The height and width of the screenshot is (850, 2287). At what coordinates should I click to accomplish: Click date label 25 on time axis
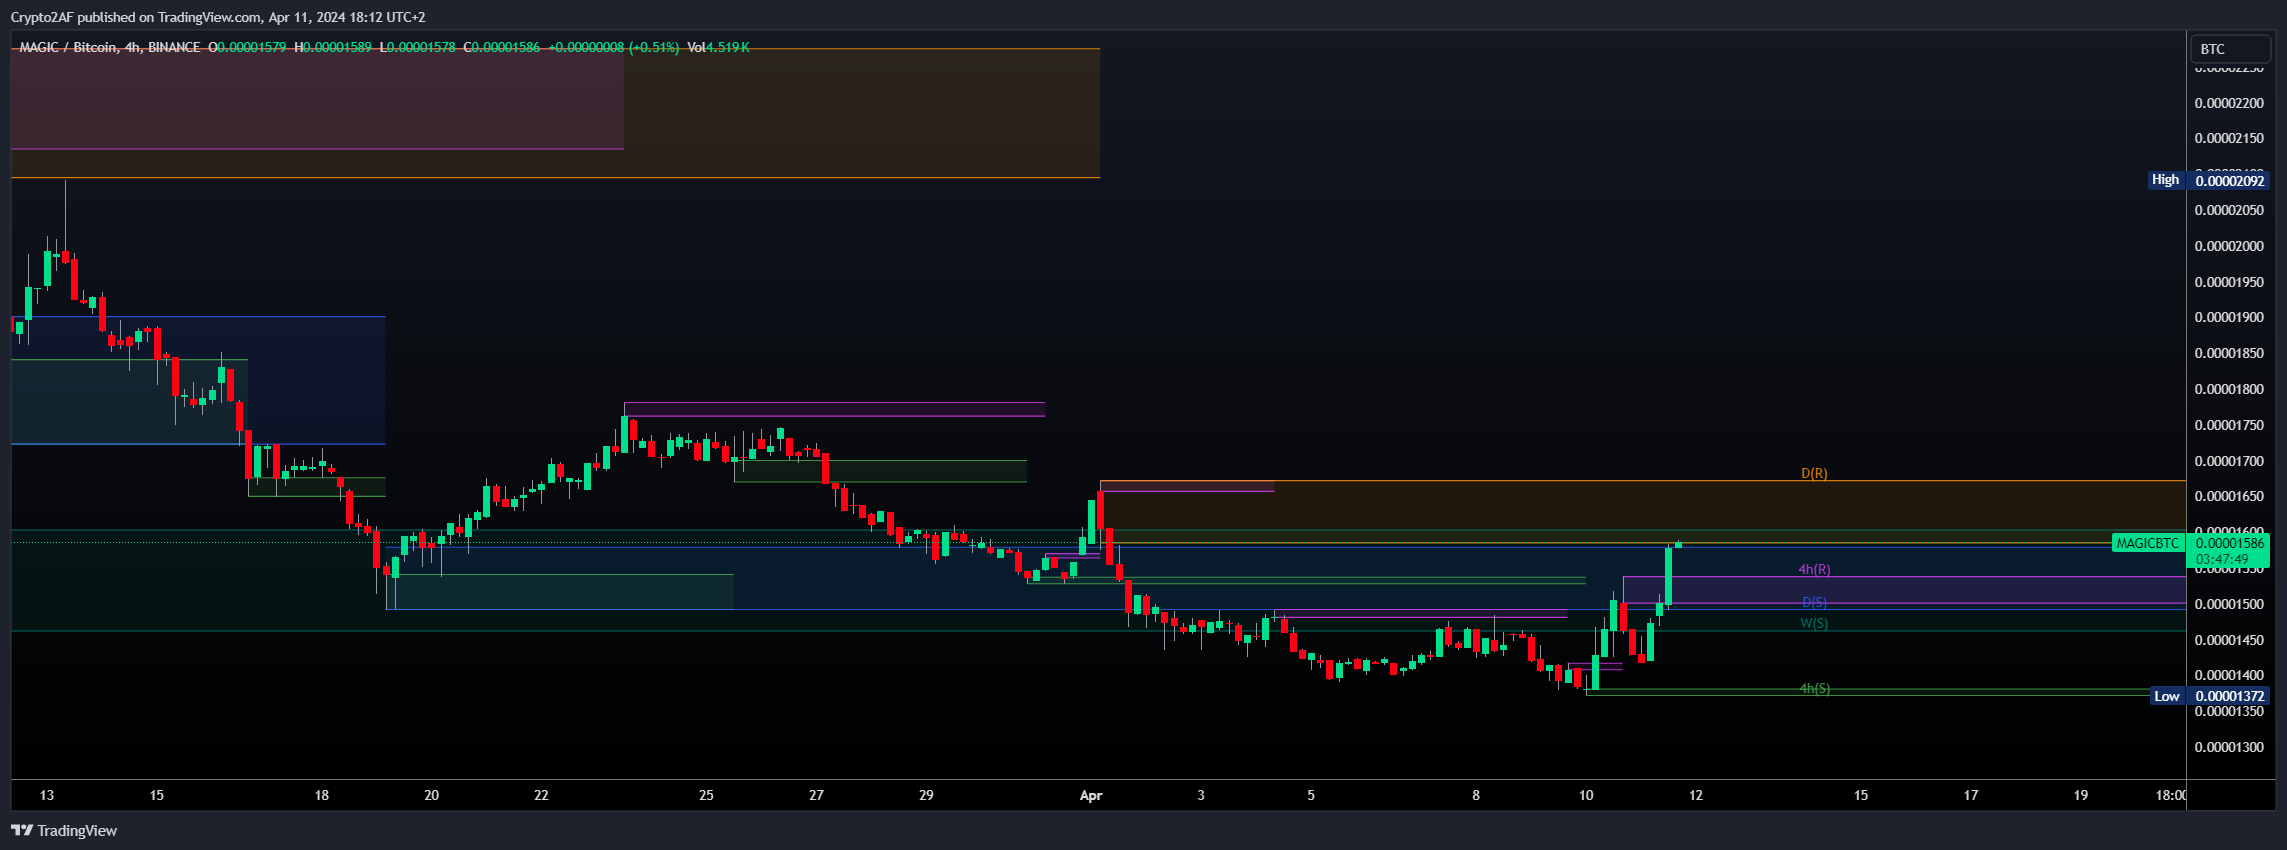click(x=706, y=795)
